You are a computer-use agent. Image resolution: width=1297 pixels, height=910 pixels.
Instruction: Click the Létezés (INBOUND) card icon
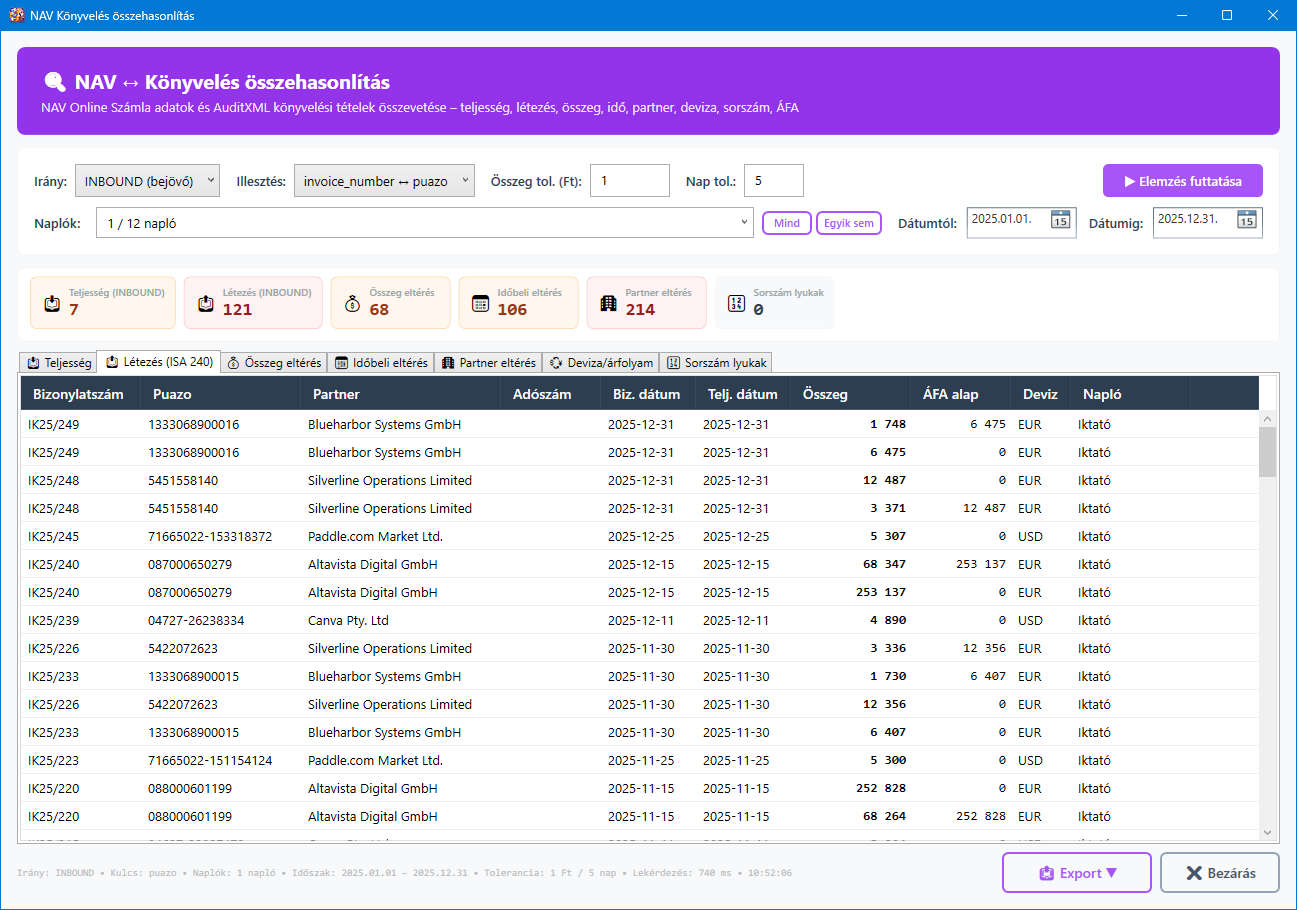(206, 303)
